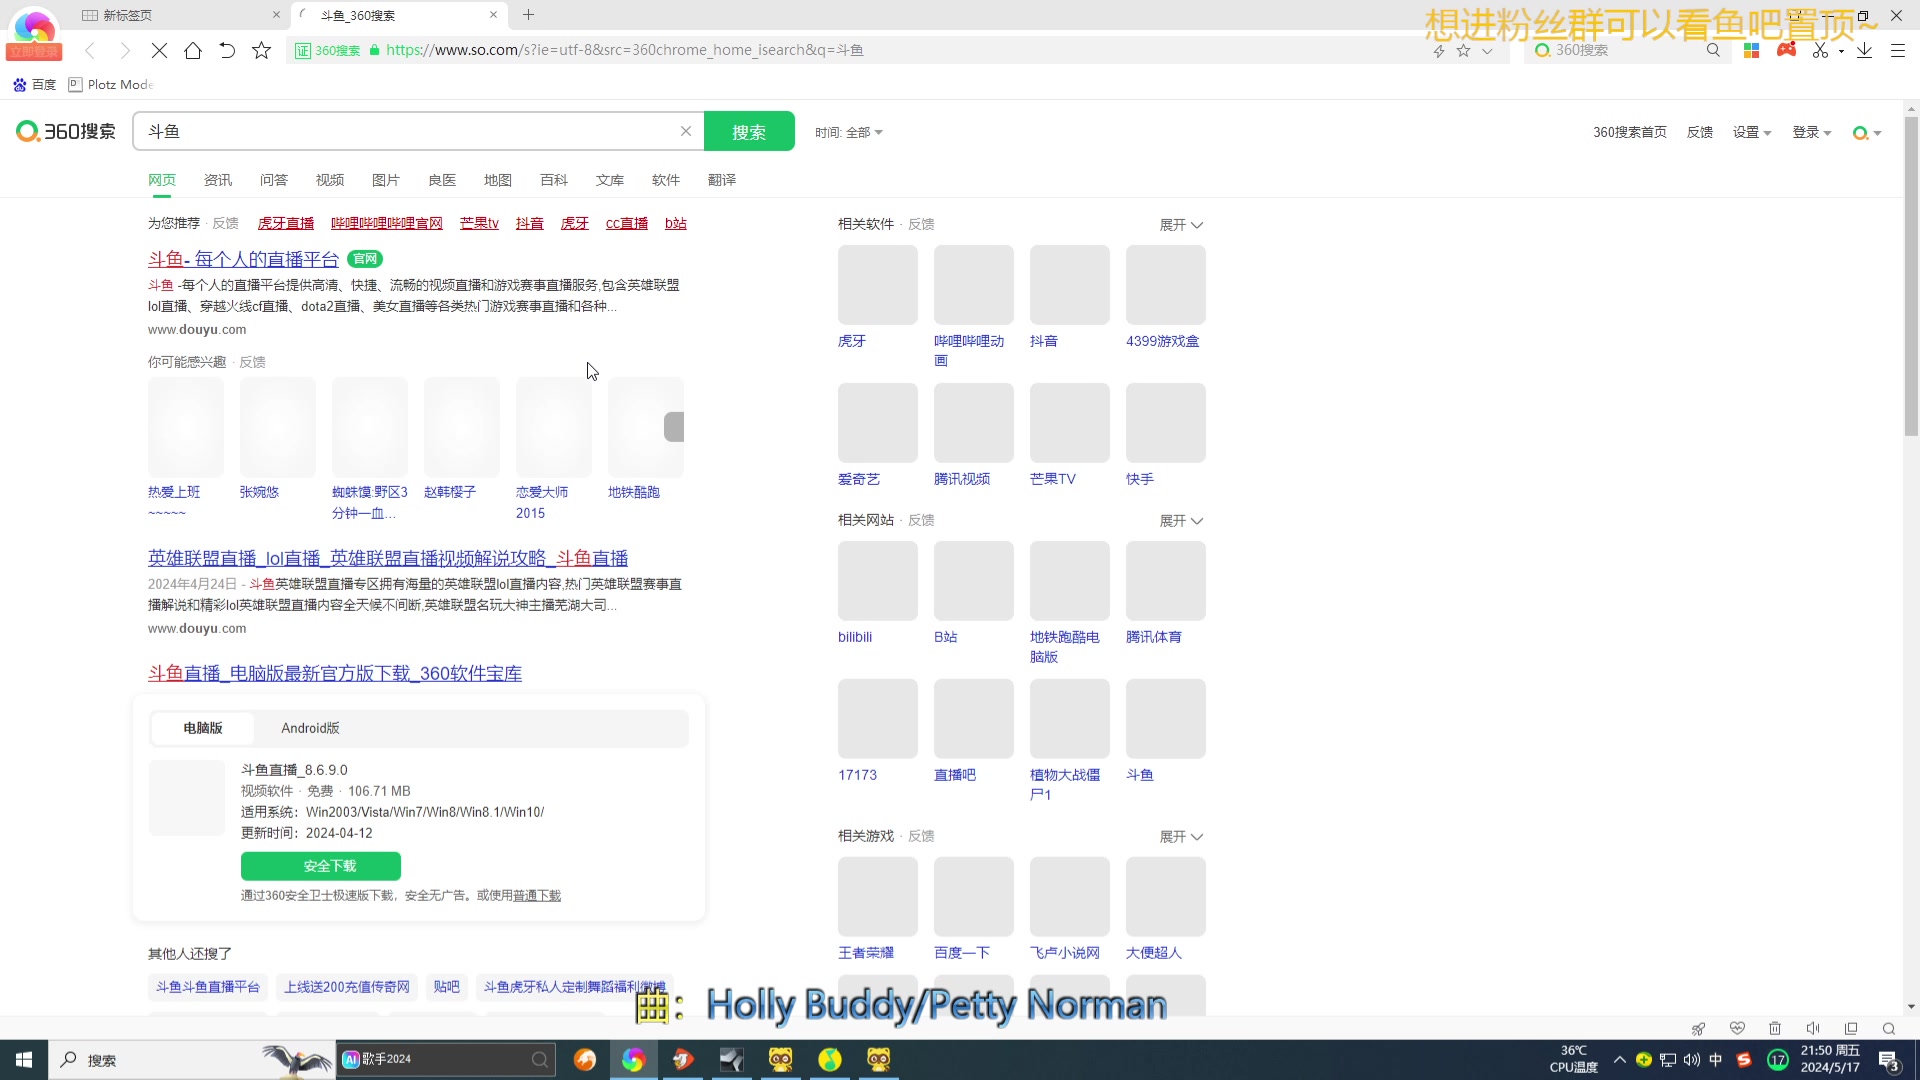
Task: Click the heart health-check icon in status bar
Action: 1737,1028
